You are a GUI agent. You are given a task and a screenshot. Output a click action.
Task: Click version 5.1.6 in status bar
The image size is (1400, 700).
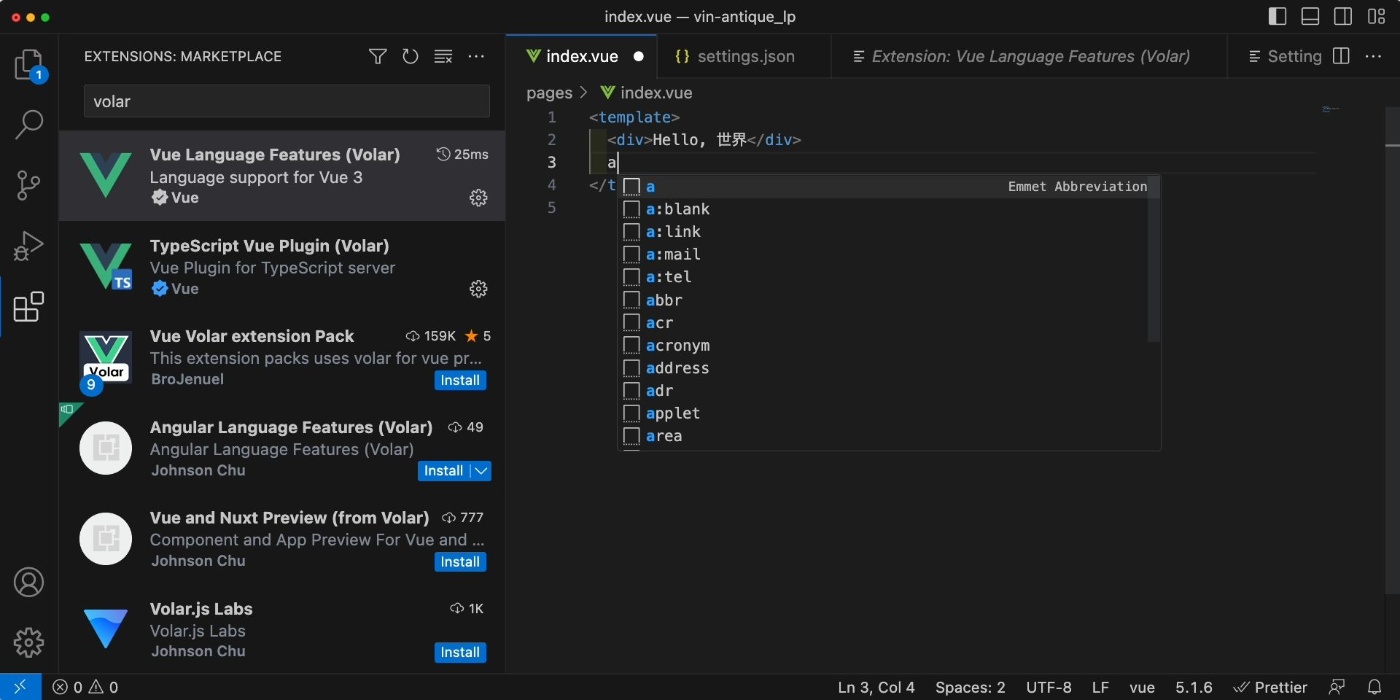1194,687
